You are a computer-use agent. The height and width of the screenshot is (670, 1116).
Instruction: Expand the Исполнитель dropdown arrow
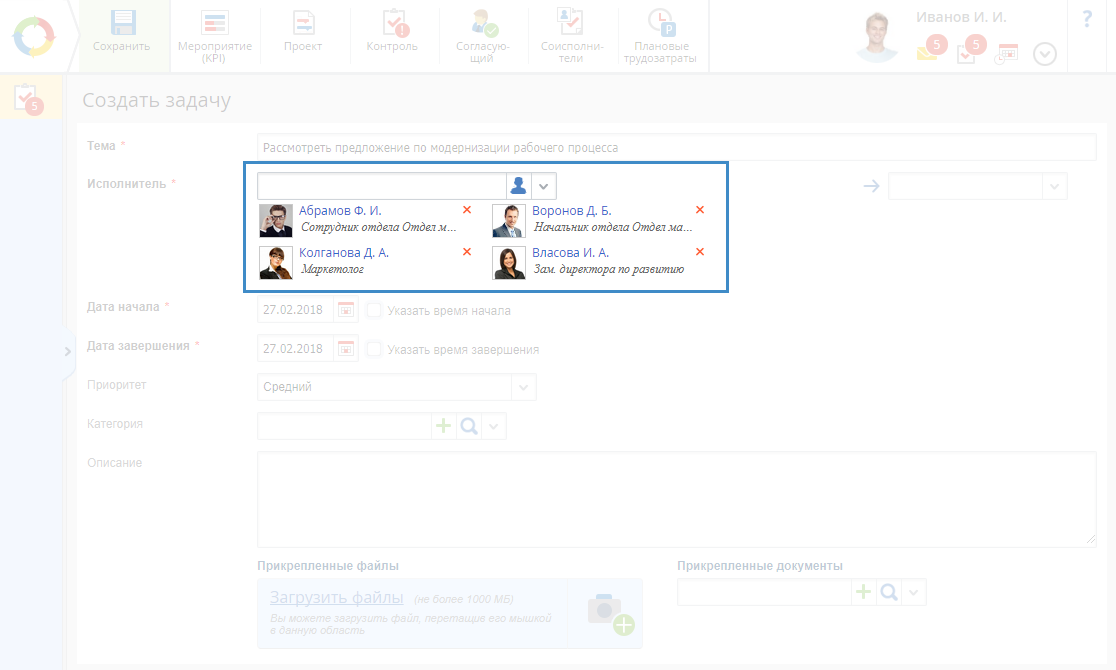544,186
